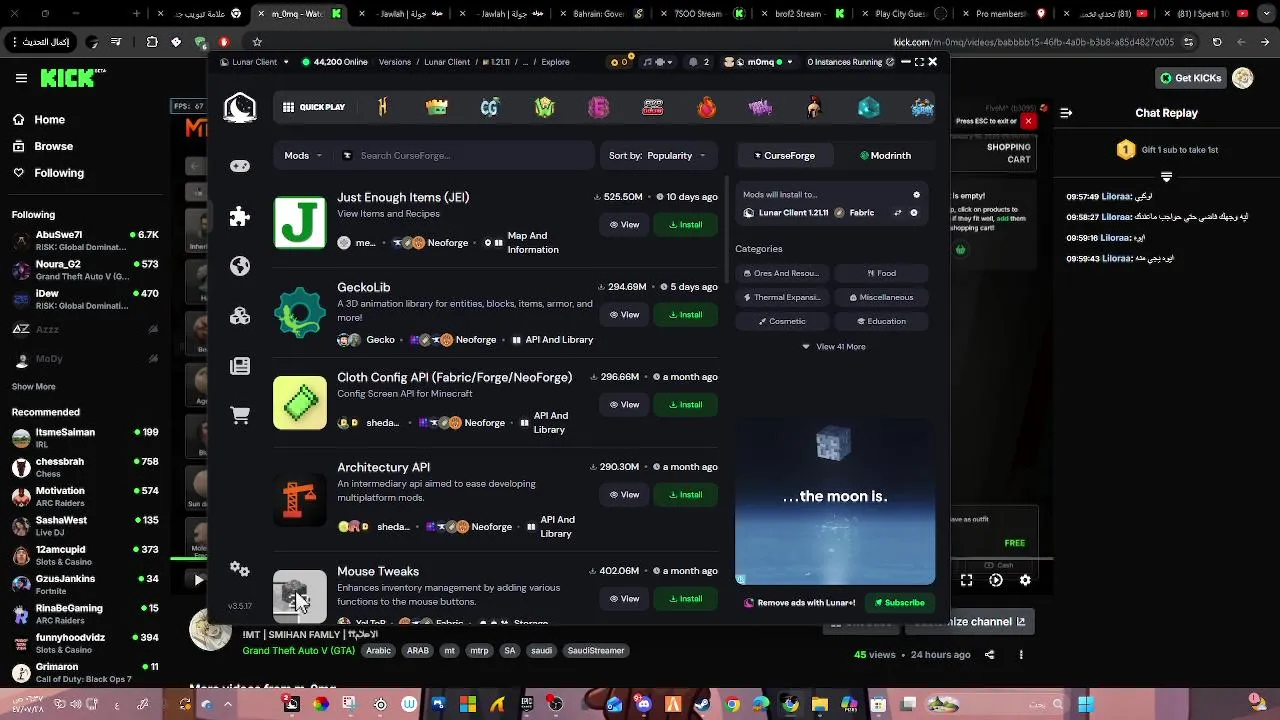Screen dimensions: 1280x720
Task: Open the mod install settings gear icon
Action: 916,195
